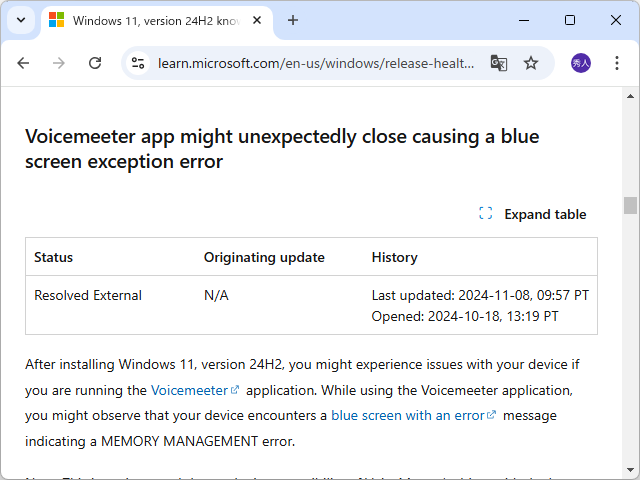
Task: Click the translate page icon
Action: pos(498,63)
